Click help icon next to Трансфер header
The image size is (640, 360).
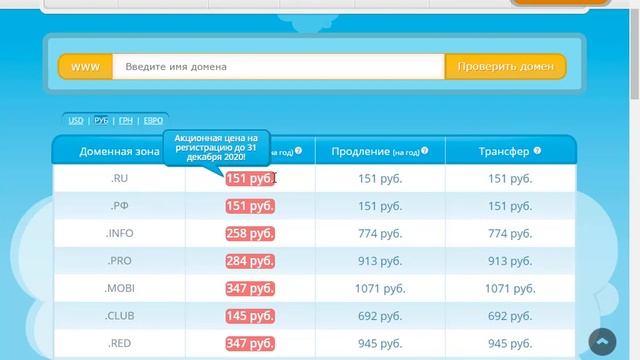pyautogui.click(x=537, y=151)
